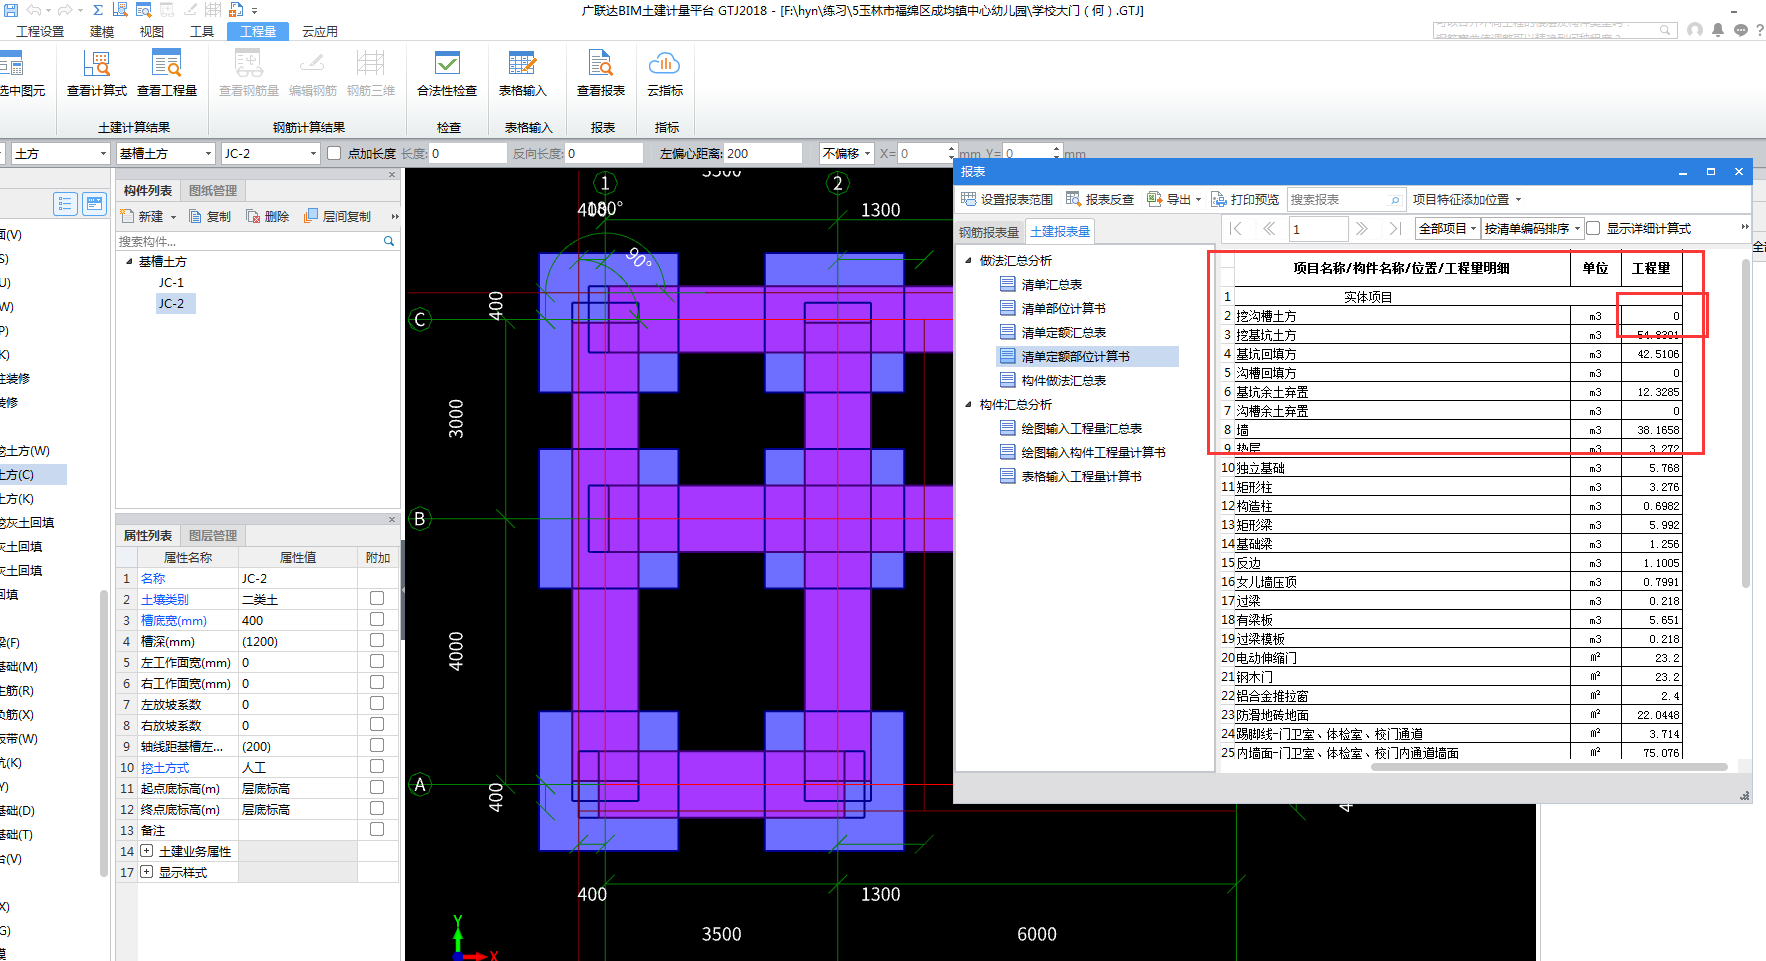Collapse the 做法汇总分析 tree node
Screen dimensions: 1766x961
(968, 260)
